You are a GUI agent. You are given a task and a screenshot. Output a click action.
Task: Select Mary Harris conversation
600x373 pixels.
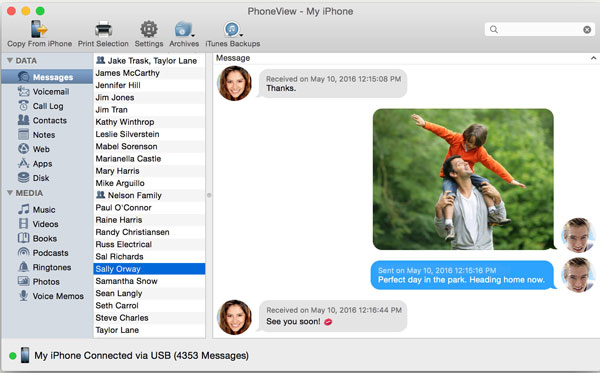pos(149,171)
